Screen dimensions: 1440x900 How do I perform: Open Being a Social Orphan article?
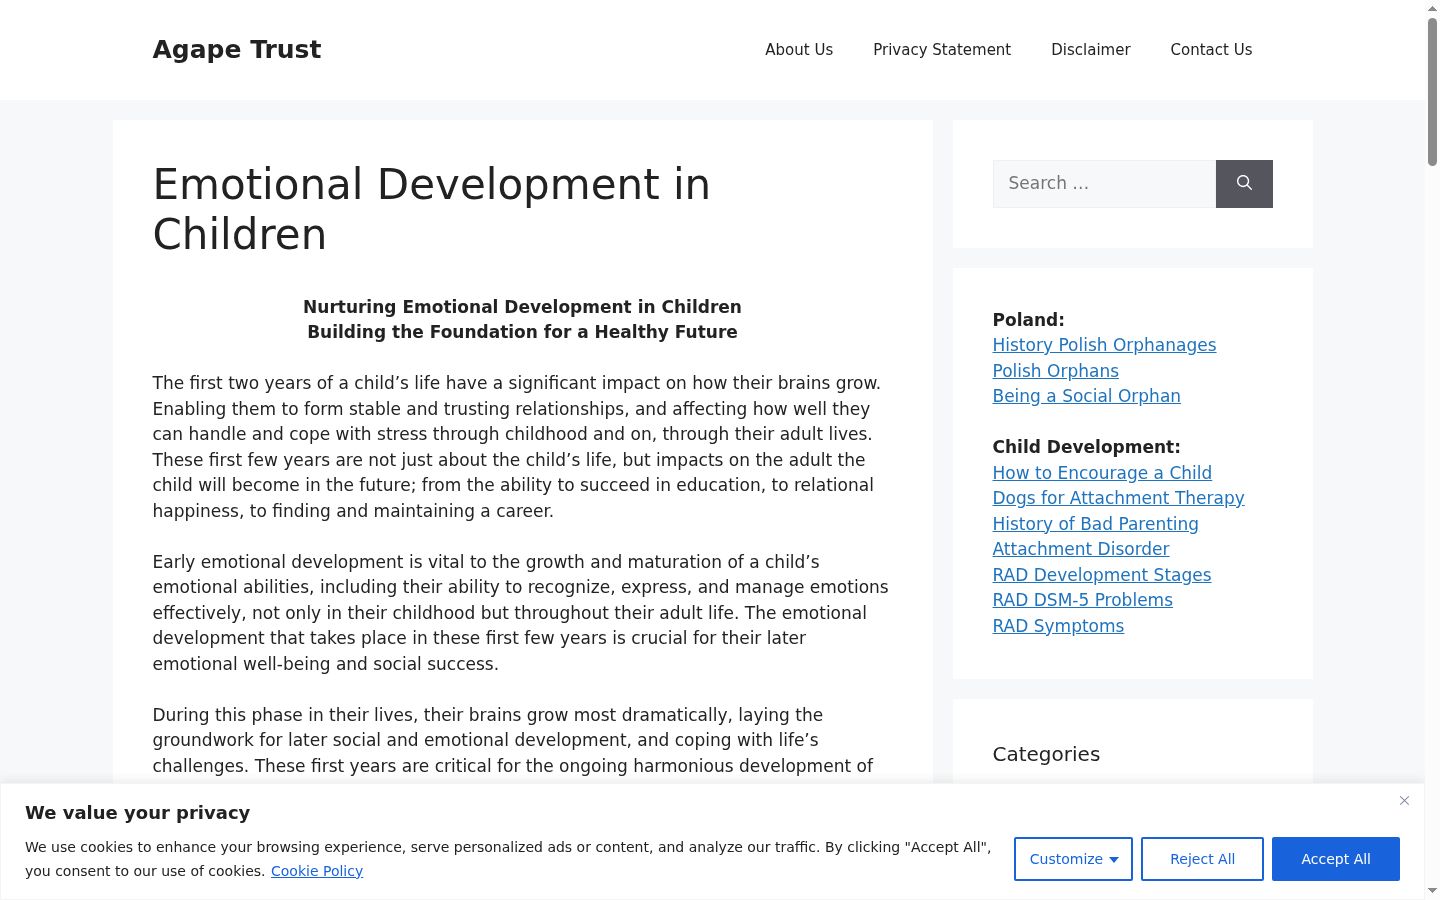tap(1086, 396)
